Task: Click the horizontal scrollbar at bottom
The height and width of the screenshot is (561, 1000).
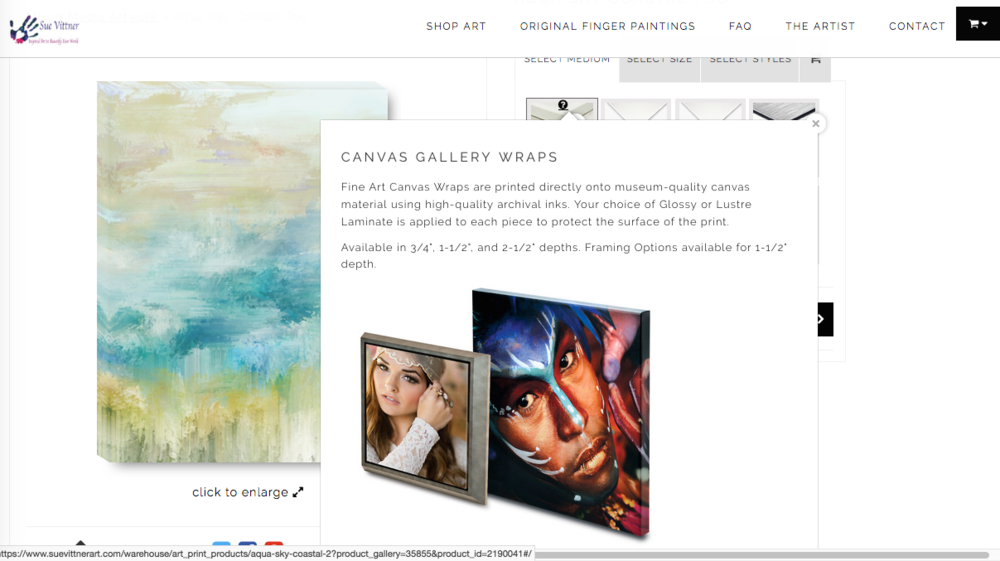Action: (761, 555)
